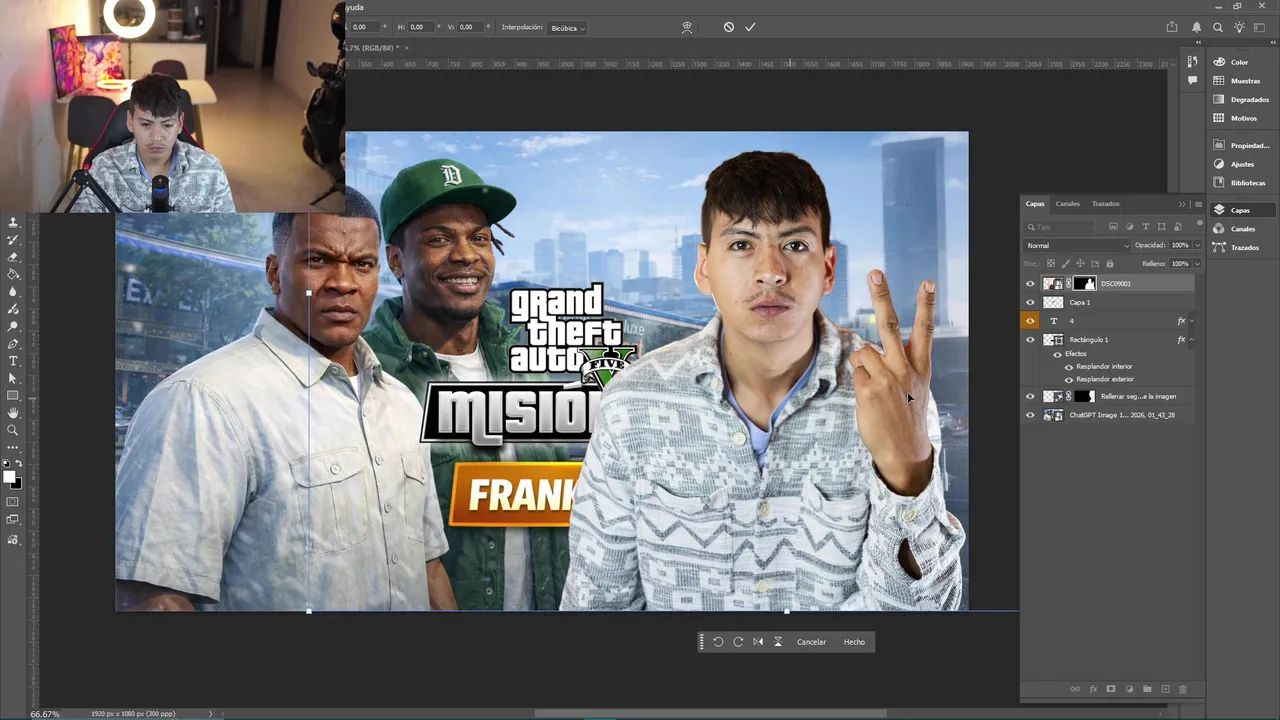Select the Eraser tool
Viewport: 1280px width, 720px height.
(13, 257)
